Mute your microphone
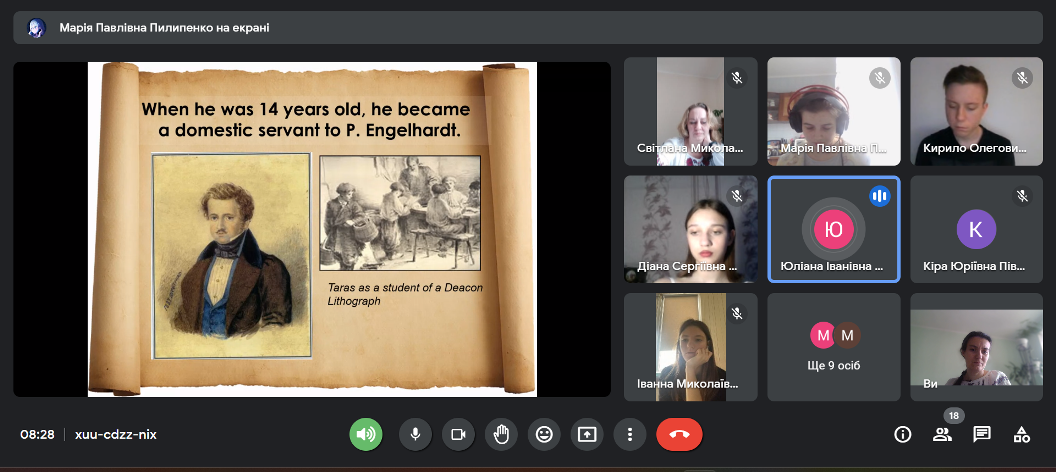 (x=416, y=434)
